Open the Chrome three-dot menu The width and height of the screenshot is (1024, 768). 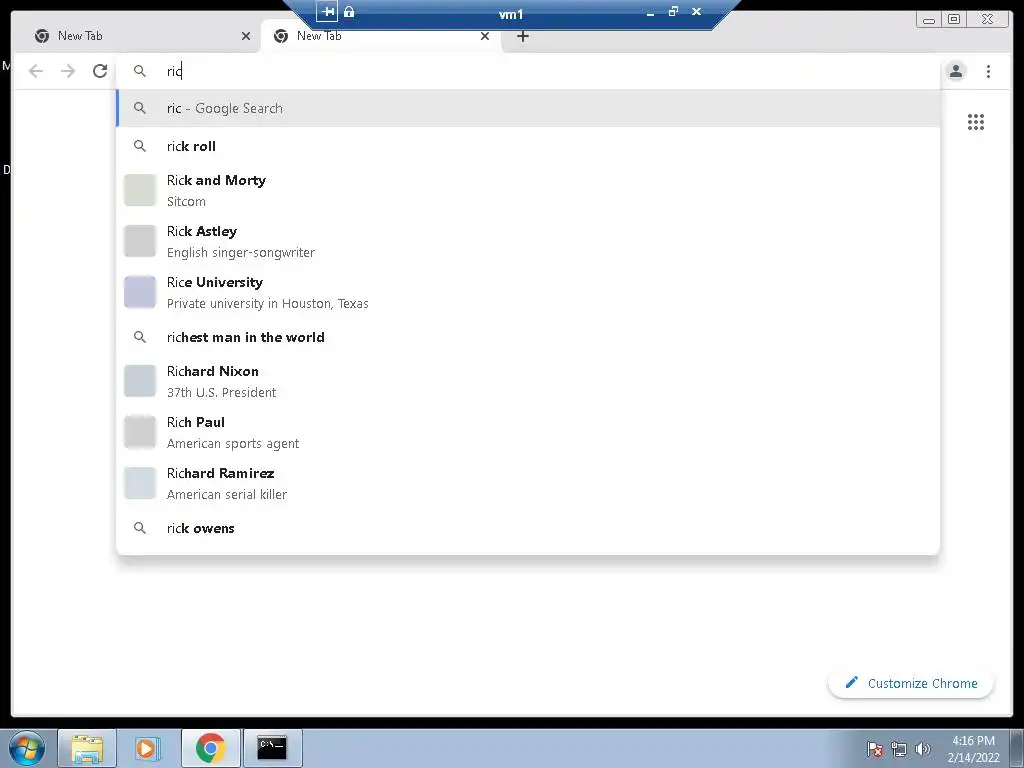tap(988, 71)
